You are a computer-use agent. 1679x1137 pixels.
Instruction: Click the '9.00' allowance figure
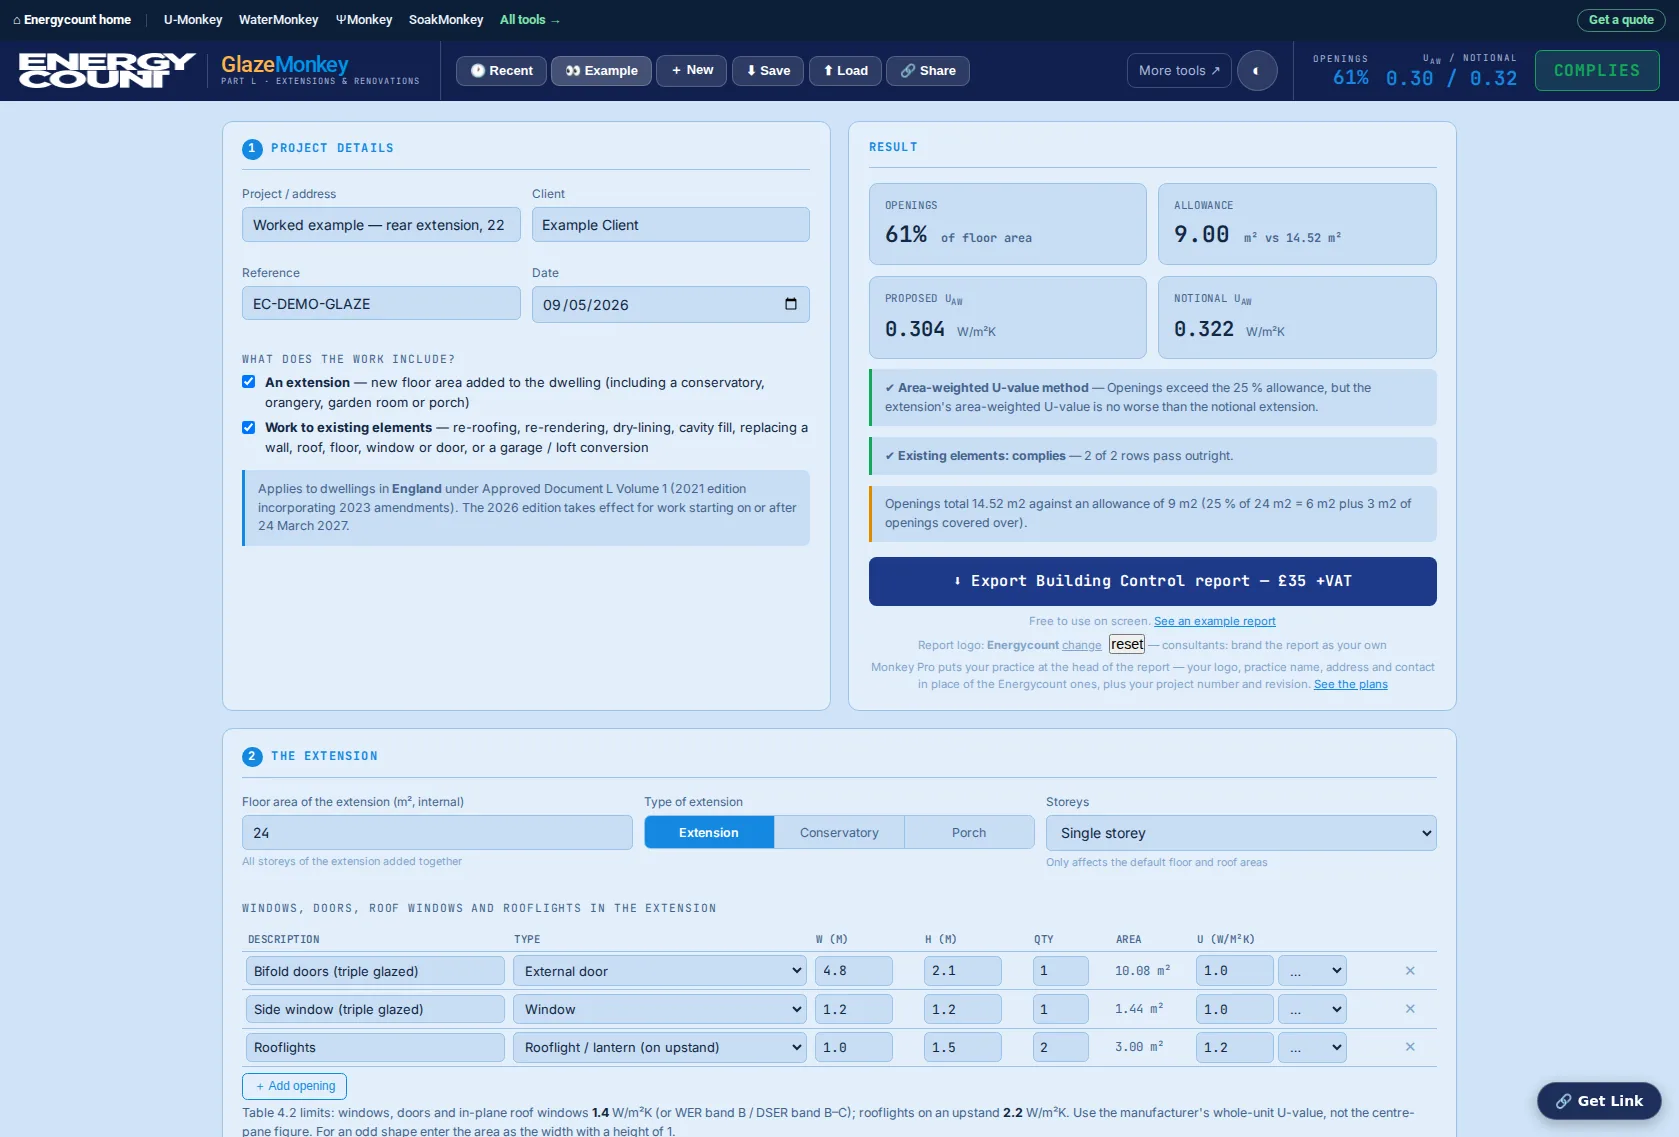1202,235
